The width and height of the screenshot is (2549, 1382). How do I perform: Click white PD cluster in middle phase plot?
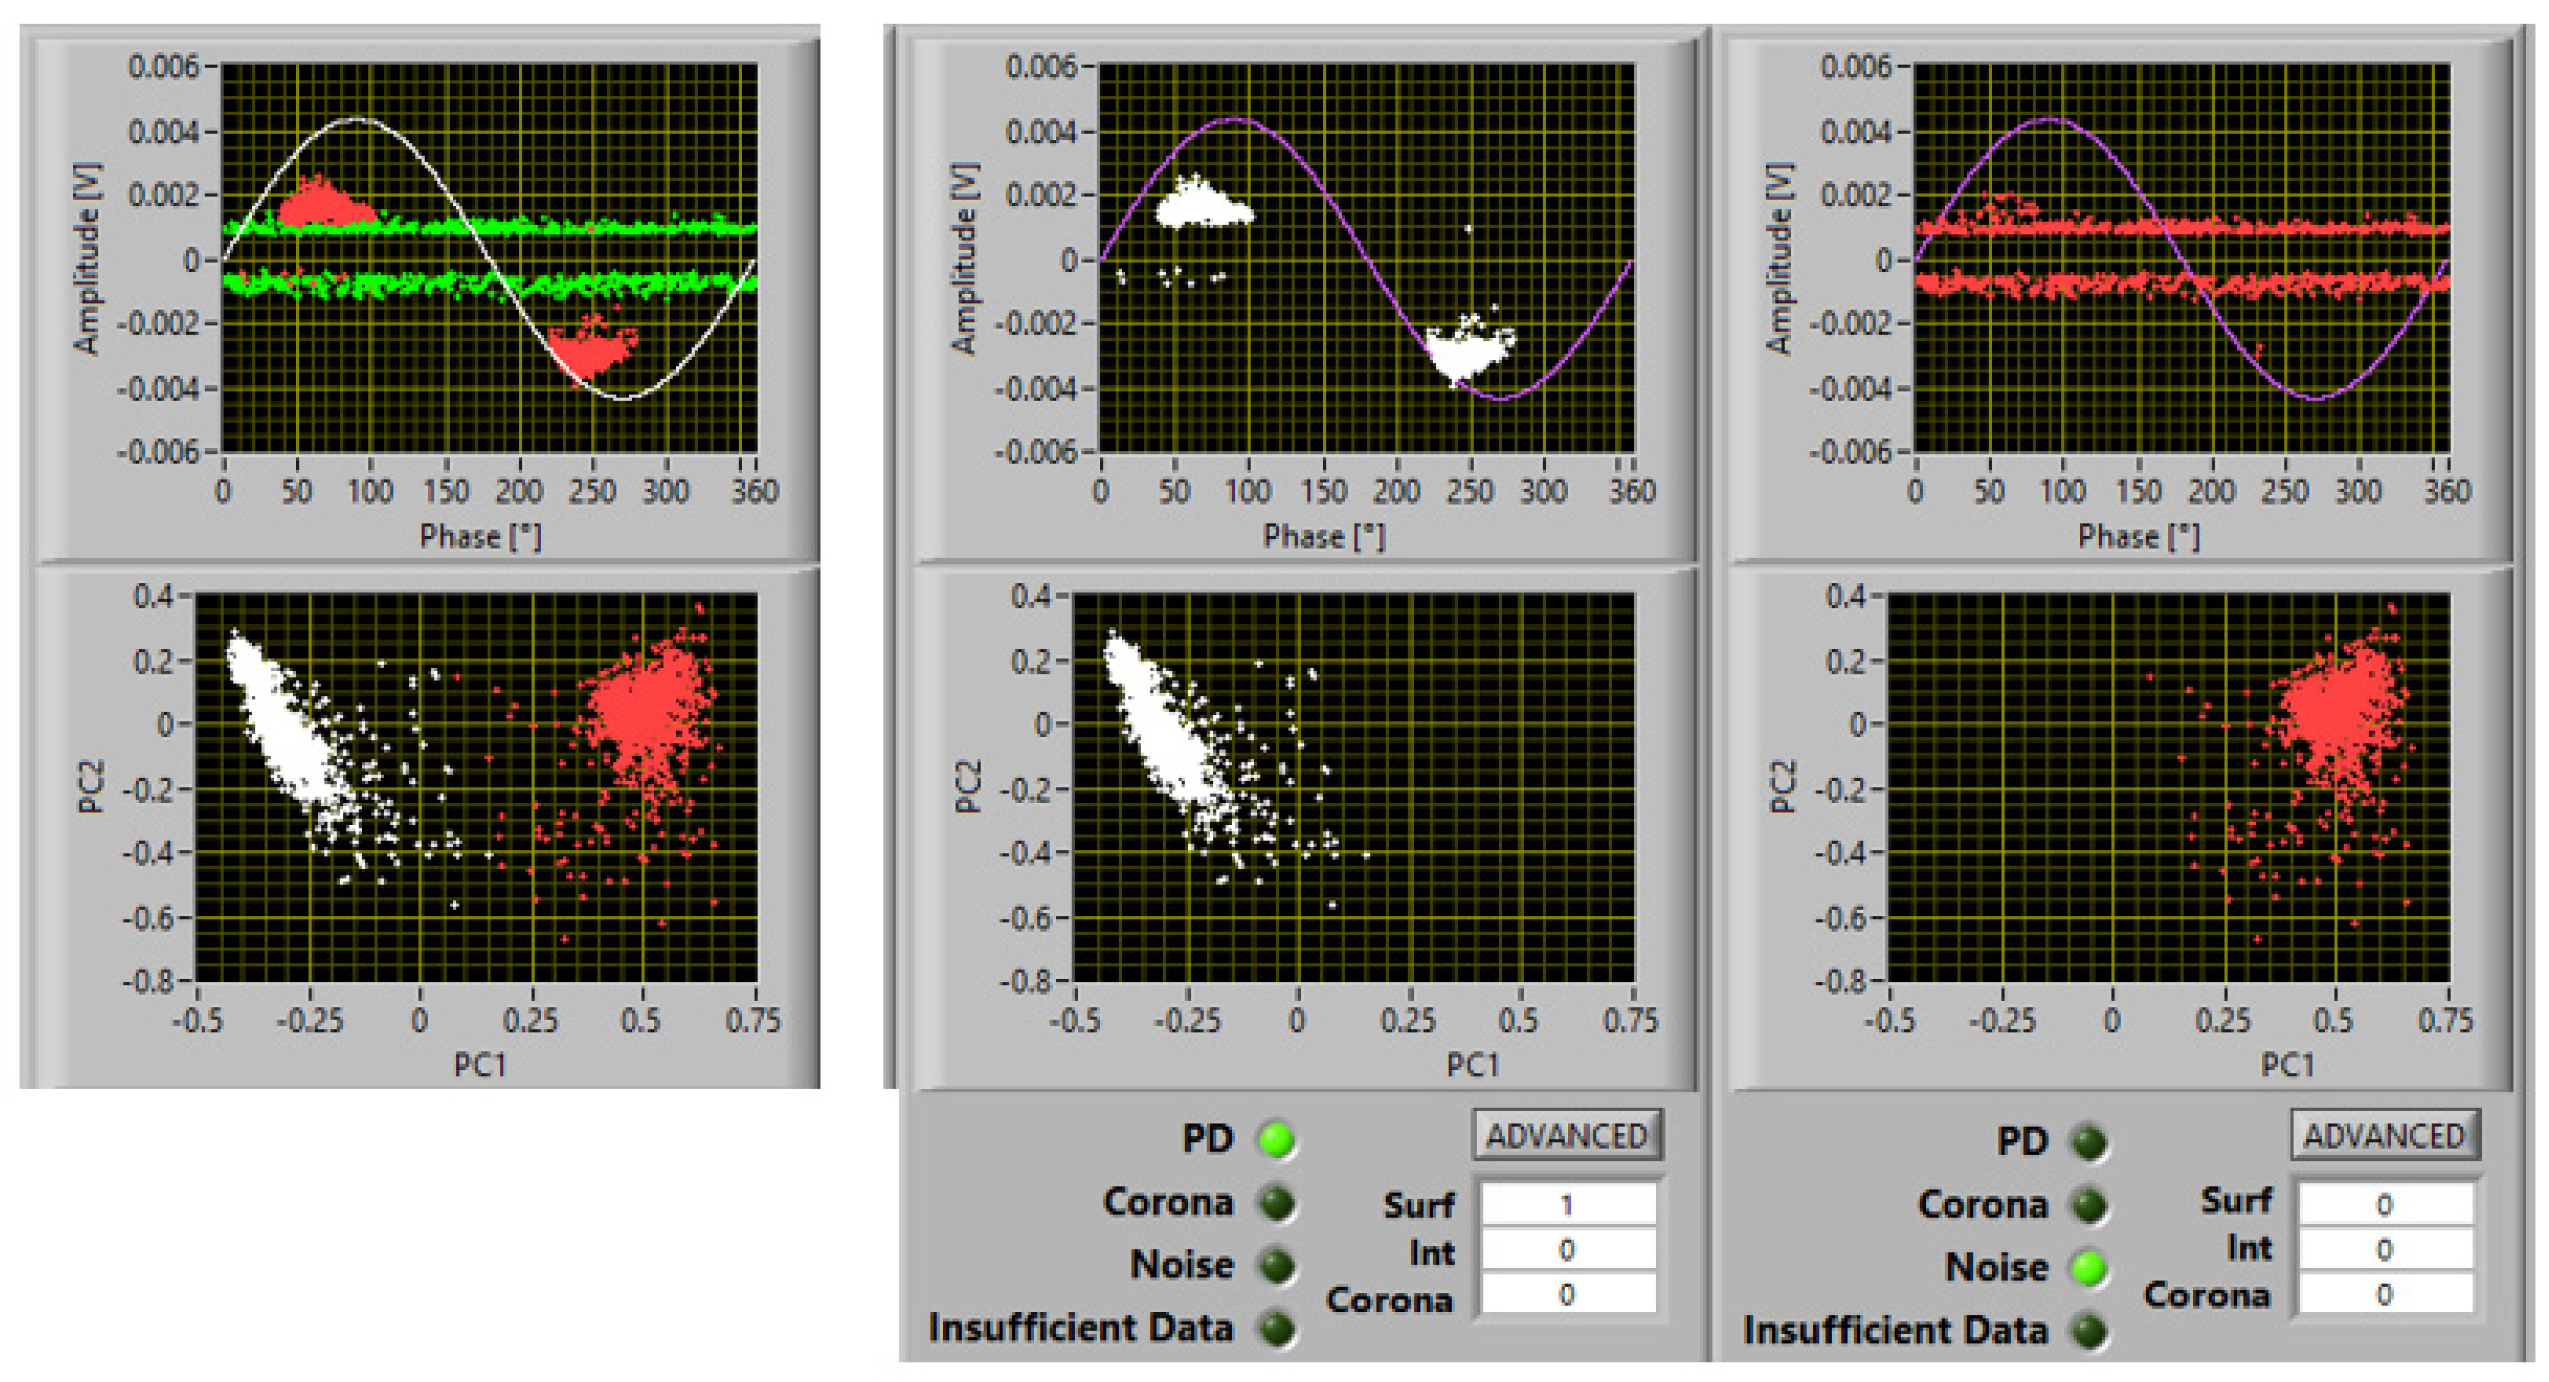tap(1200, 210)
